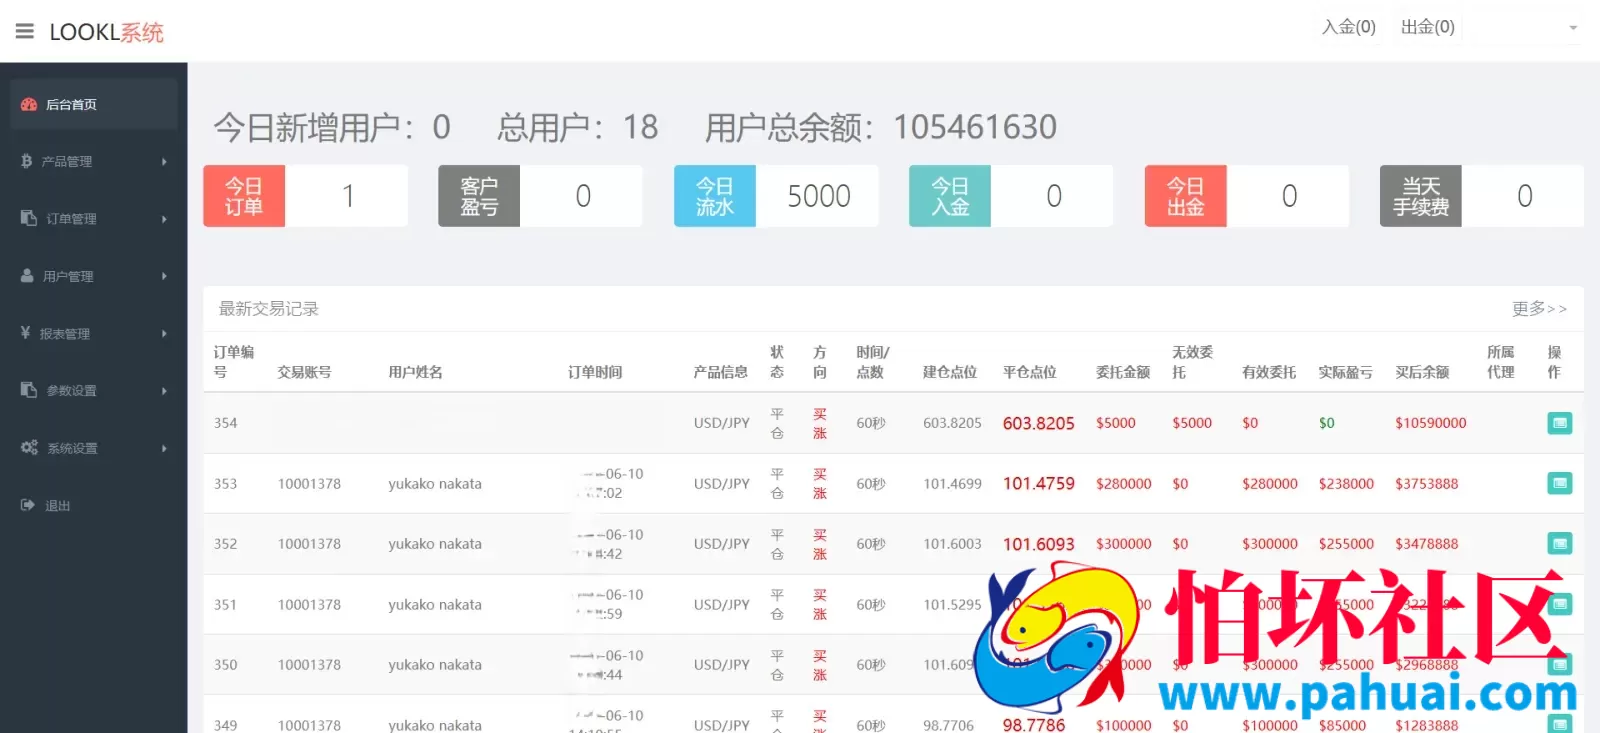The width and height of the screenshot is (1600, 733).
Task: Click 平仓点位 101.6093 value
Action: (1038, 544)
